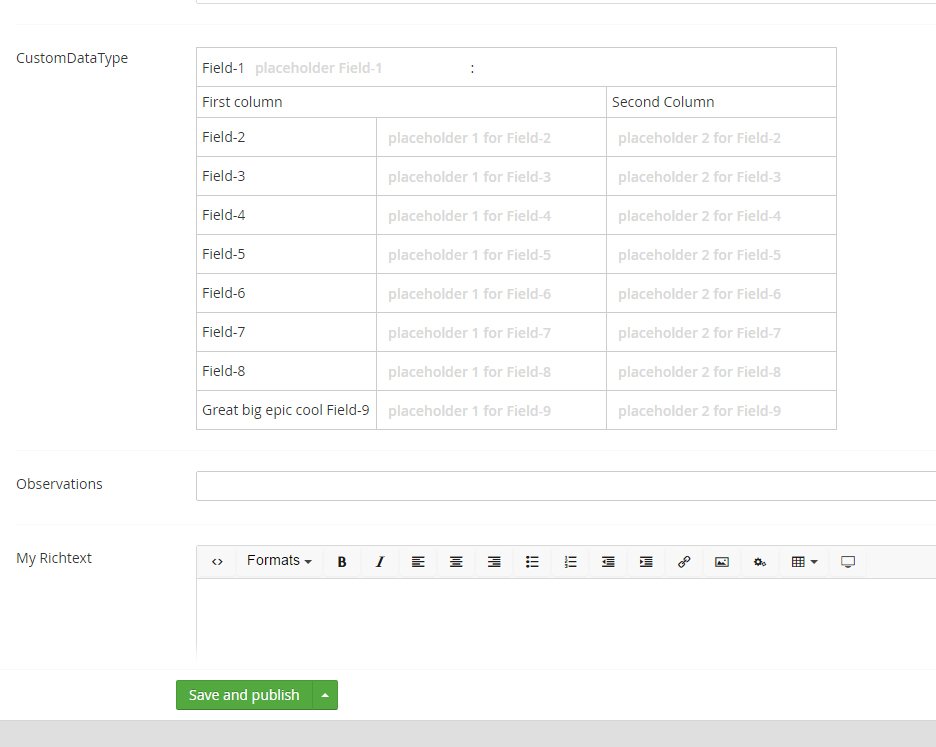Click the CustomDataType property label
Screen dimensions: 936x747
point(72,59)
